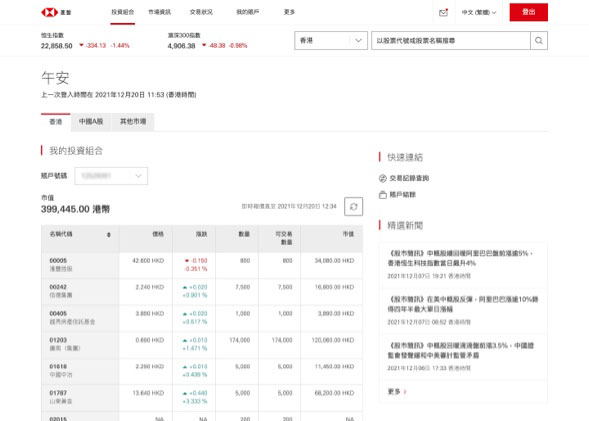This screenshot has width=589, height=421.
Task: Open the 投資組合 menu
Action: (x=122, y=12)
